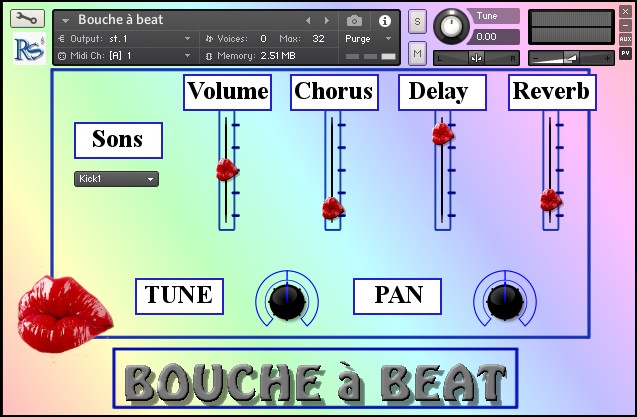The width and height of the screenshot is (637, 417).
Task: Toggle the AUX sends button
Action: tap(625, 39)
